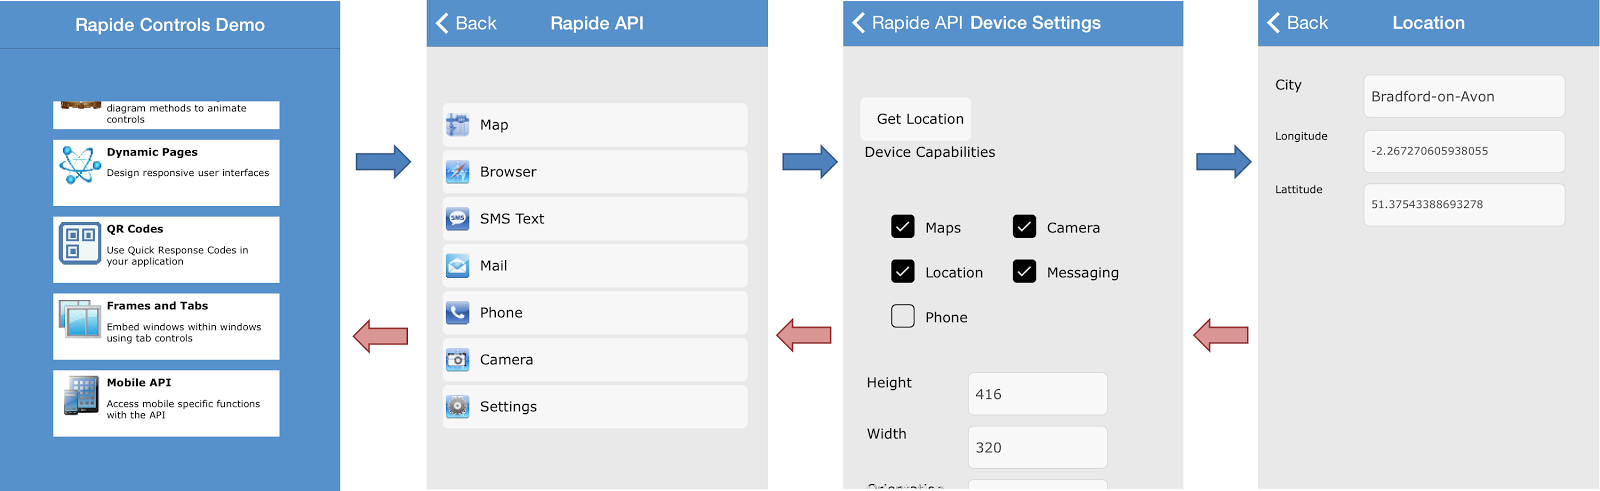Click the Height input field
Viewport: 1600px width, 491px height.
point(1037,394)
